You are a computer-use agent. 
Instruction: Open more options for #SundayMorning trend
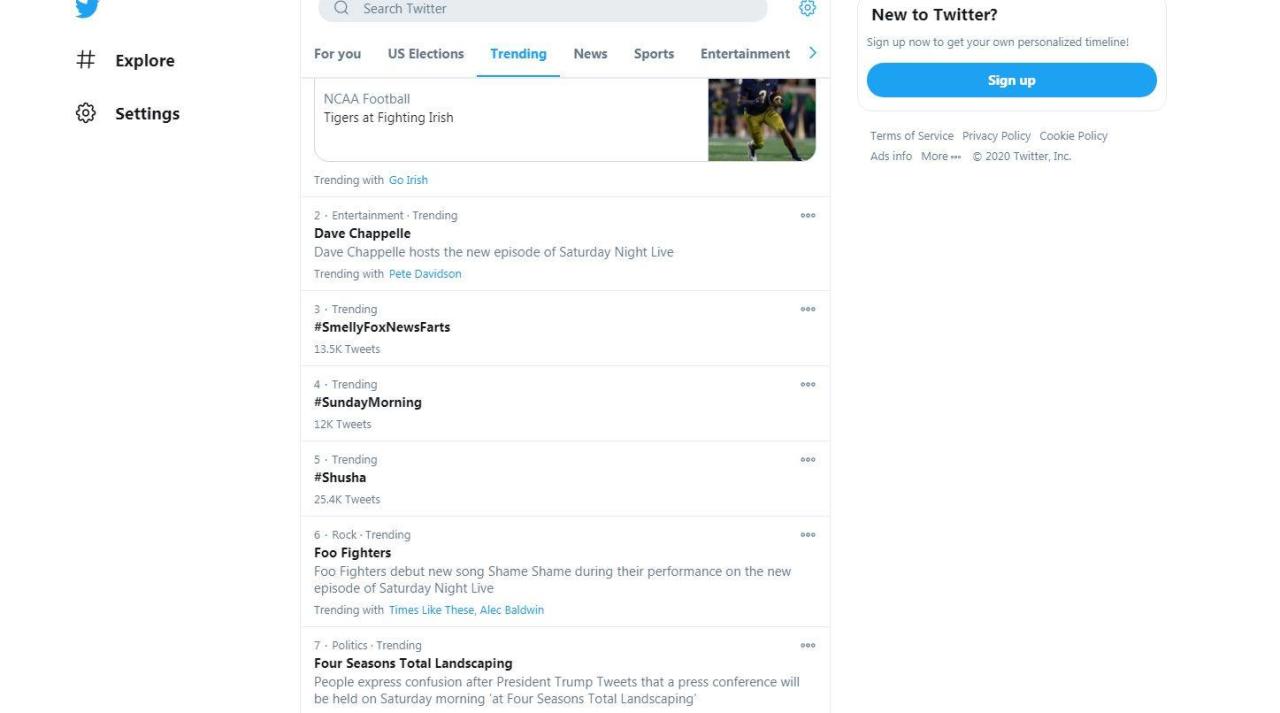click(x=808, y=384)
